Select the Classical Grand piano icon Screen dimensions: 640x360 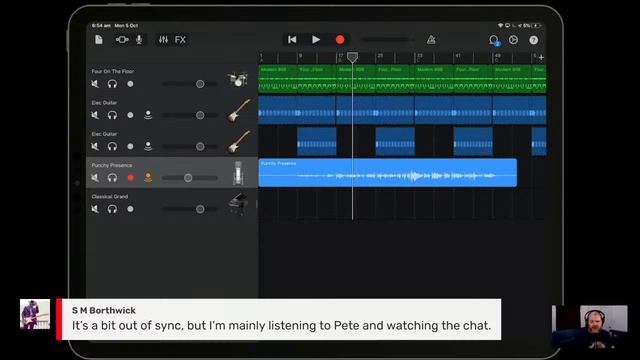click(x=238, y=204)
